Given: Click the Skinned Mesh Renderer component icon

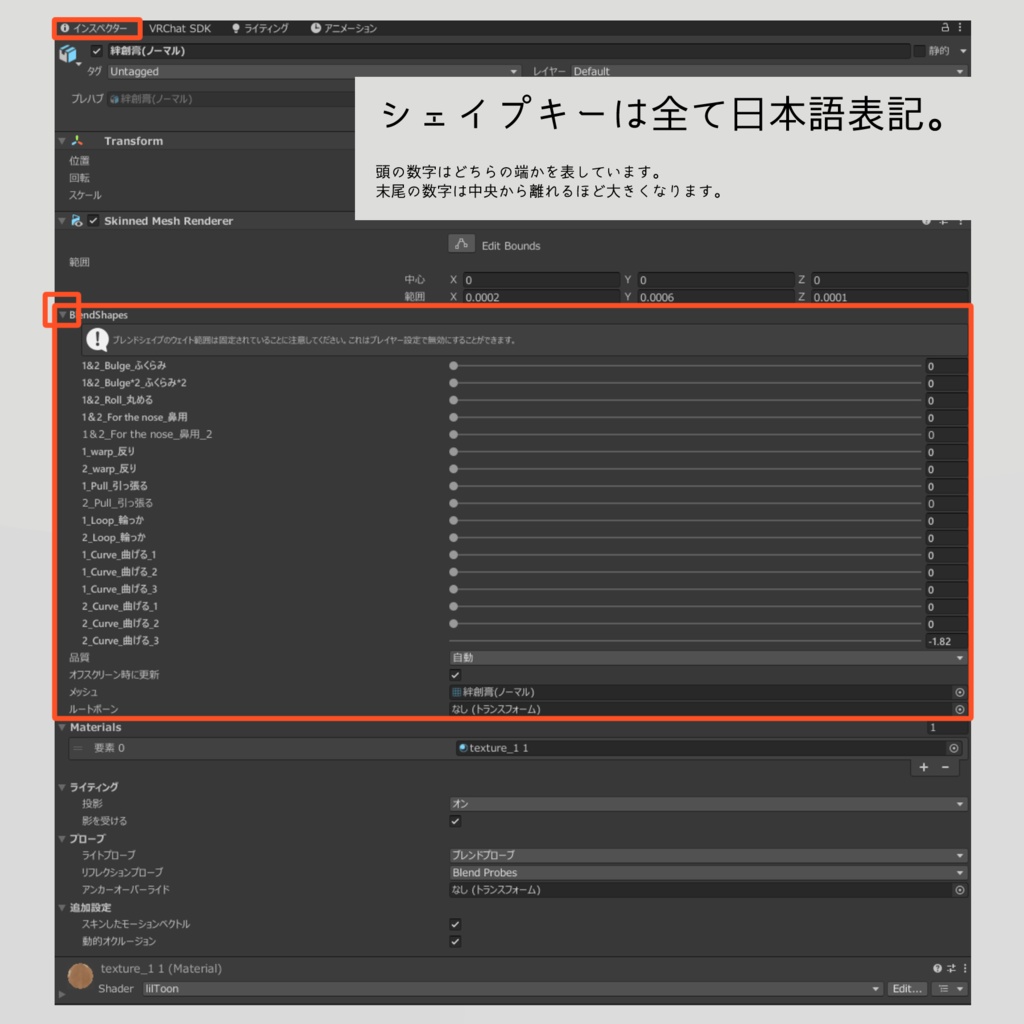Looking at the screenshot, I should click(76, 221).
